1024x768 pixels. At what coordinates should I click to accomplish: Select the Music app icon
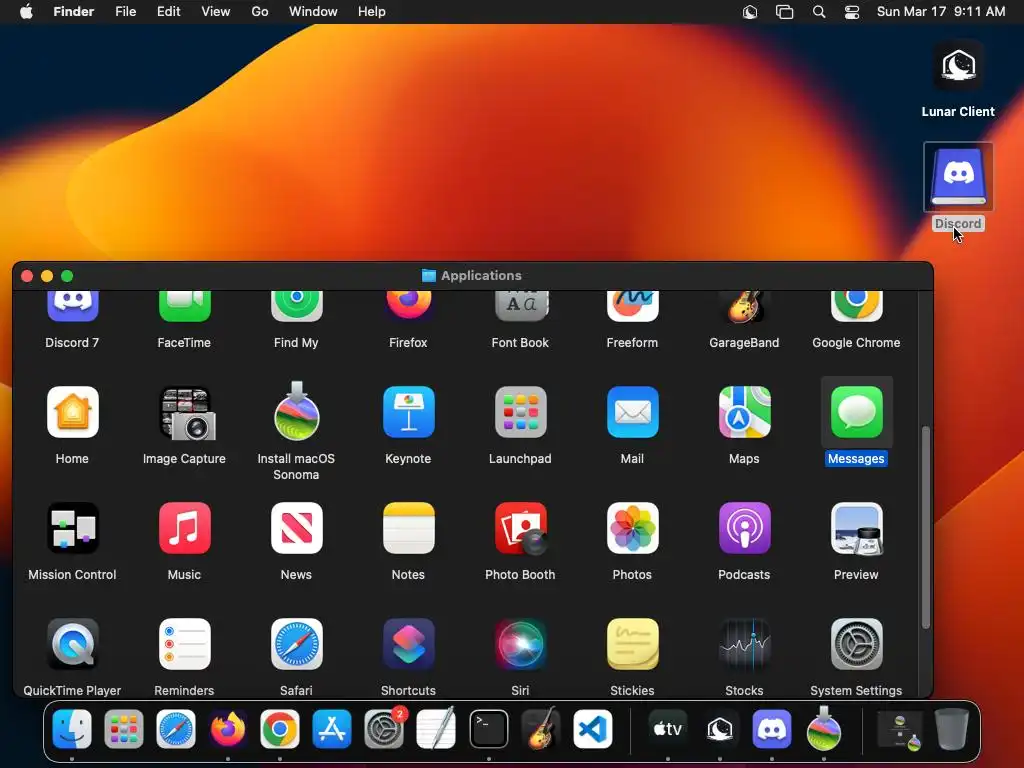(185, 528)
